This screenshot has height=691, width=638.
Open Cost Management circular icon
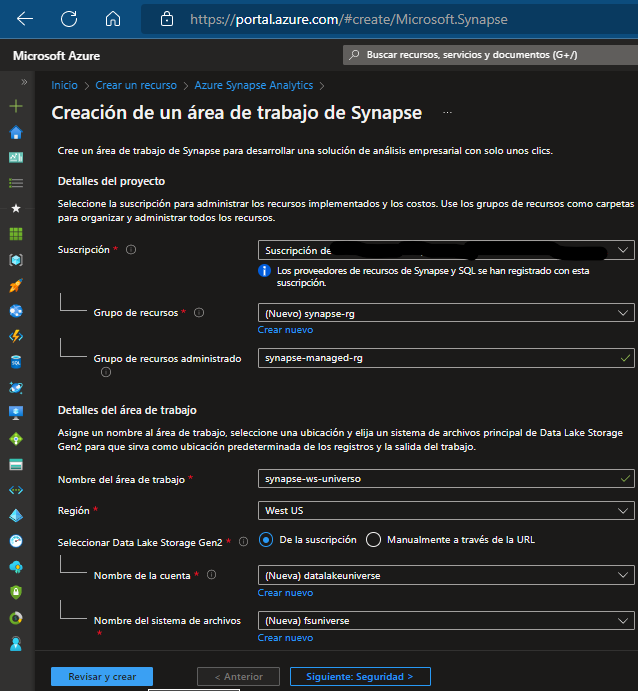tap(16, 618)
